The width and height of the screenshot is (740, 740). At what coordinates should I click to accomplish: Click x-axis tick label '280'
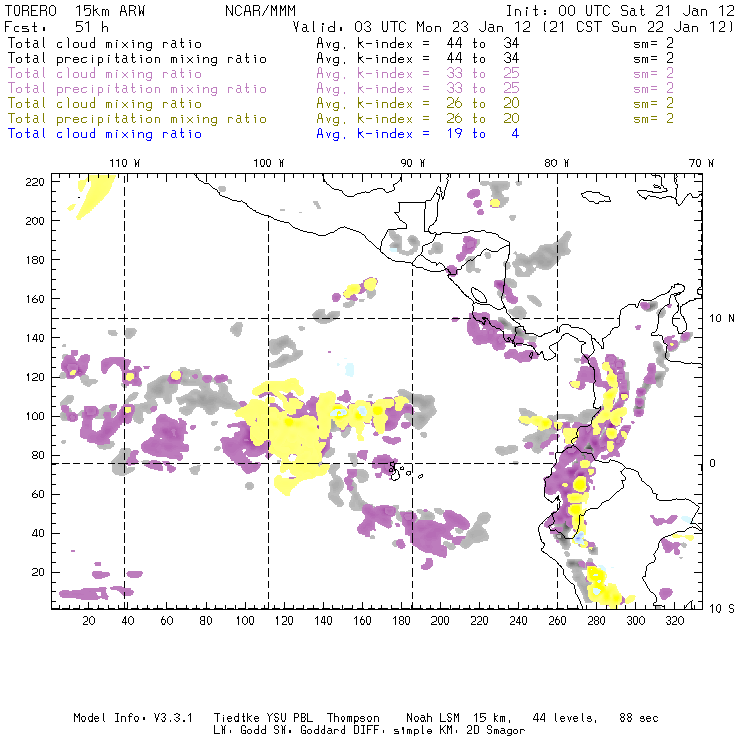coord(597,621)
